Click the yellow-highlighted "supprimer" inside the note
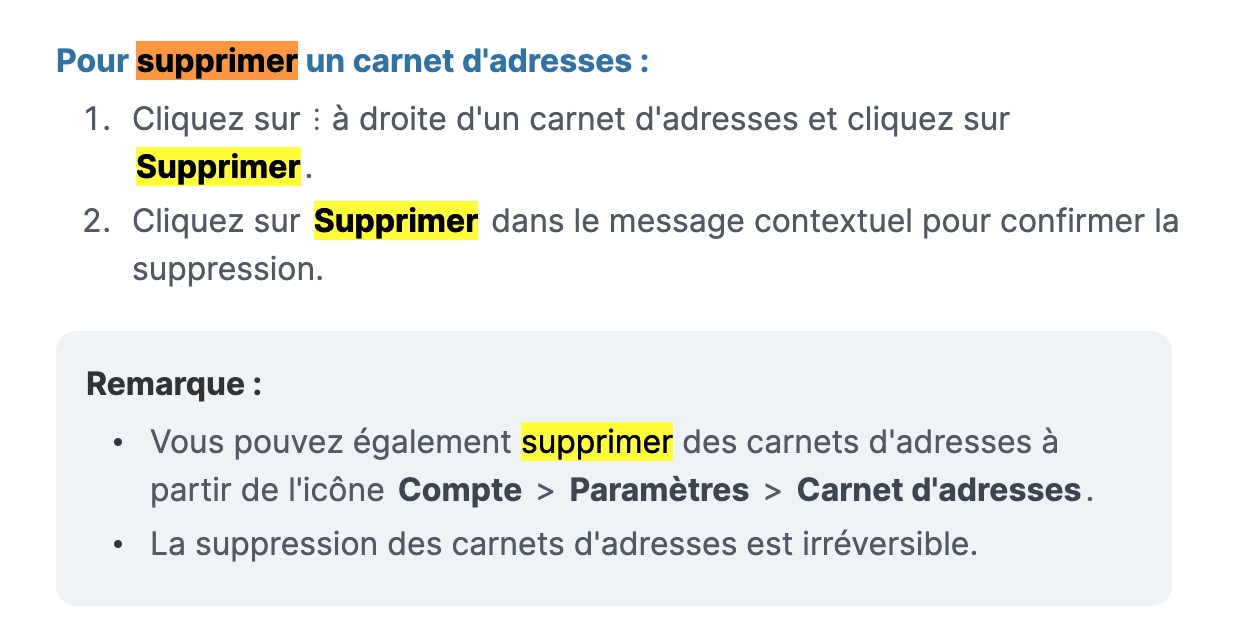The width and height of the screenshot is (1238, 642). tap(598, 441)
